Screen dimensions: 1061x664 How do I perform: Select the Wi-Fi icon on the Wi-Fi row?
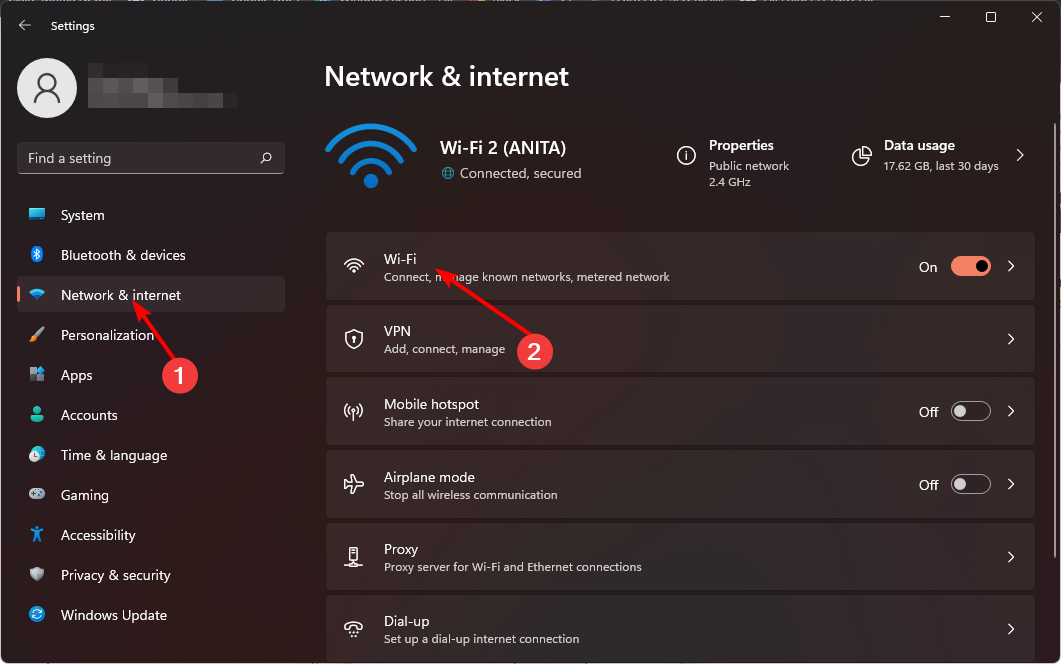[354, 266]
